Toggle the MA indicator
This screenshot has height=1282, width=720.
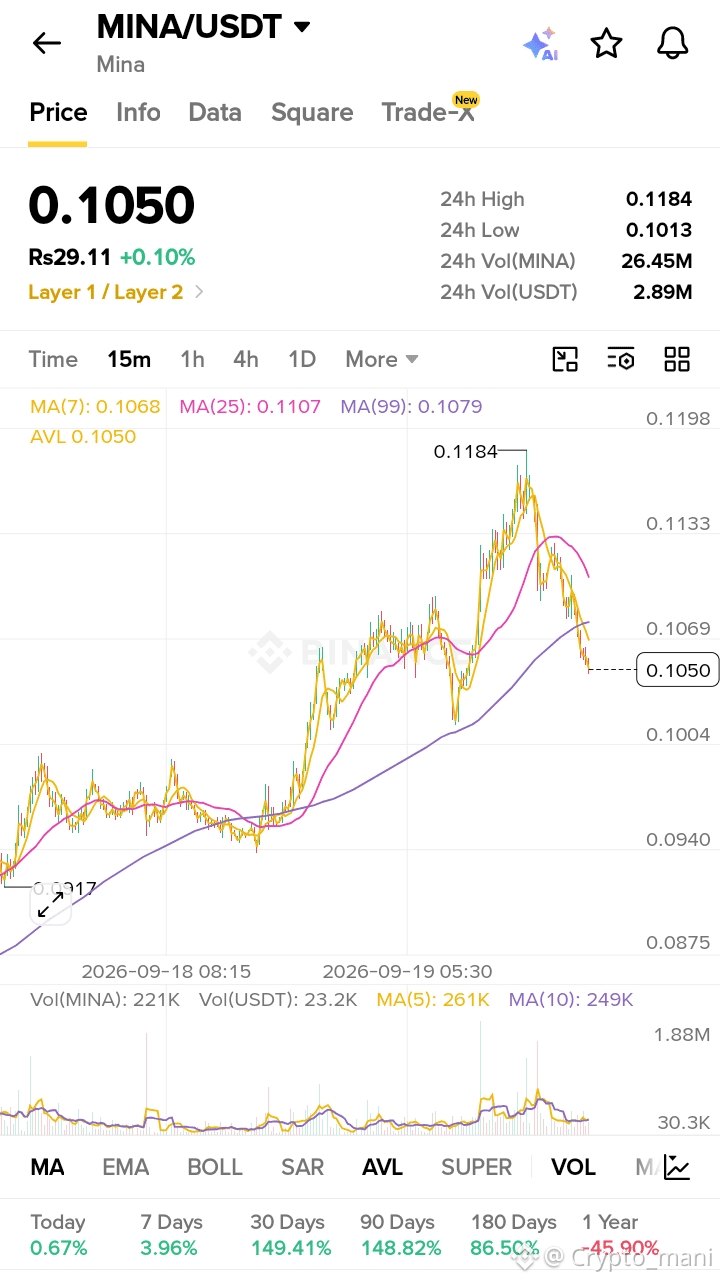[x=47, y=1167]
